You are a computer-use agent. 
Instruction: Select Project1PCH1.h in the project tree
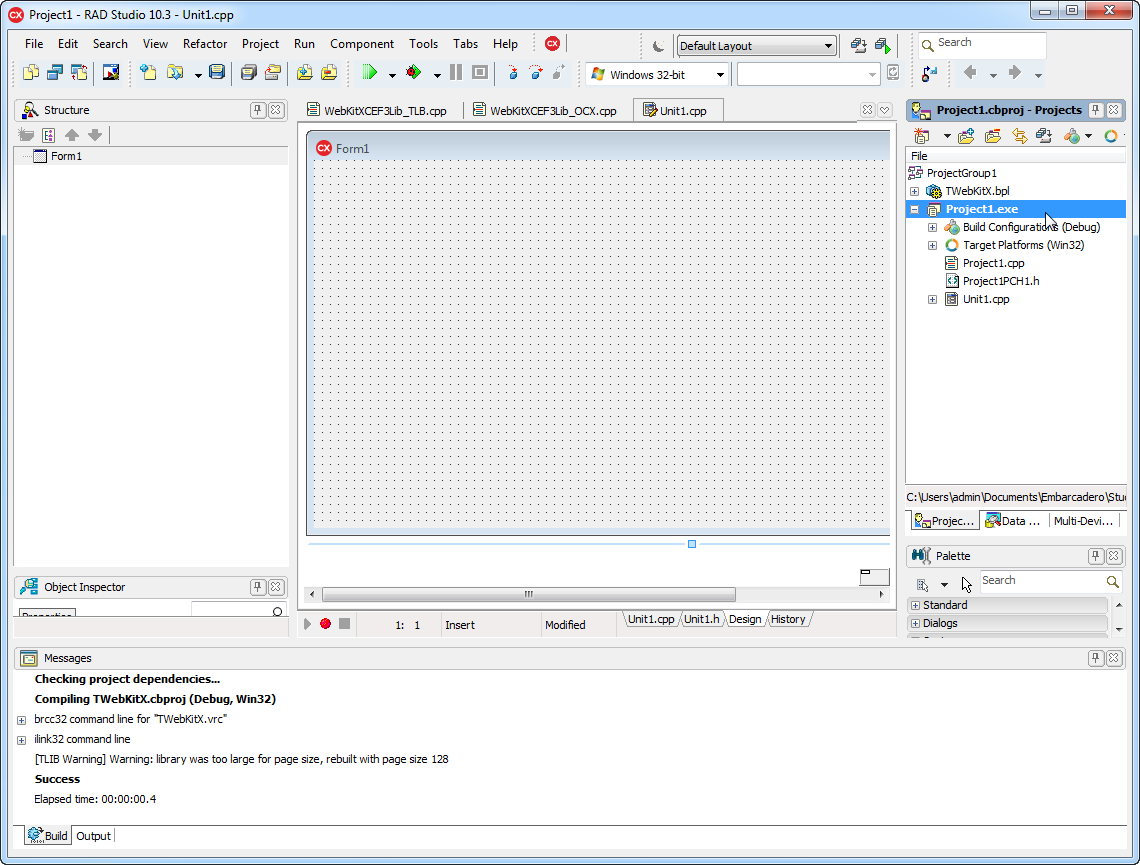1000,281
